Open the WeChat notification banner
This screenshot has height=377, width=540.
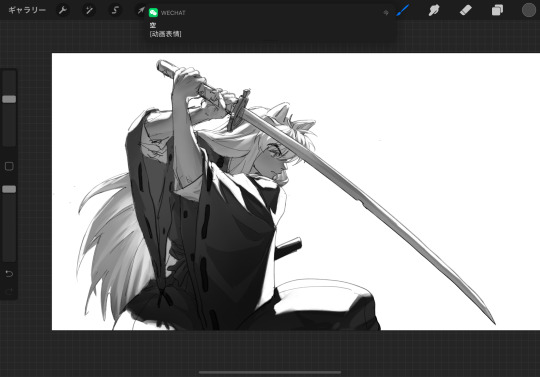270,23
